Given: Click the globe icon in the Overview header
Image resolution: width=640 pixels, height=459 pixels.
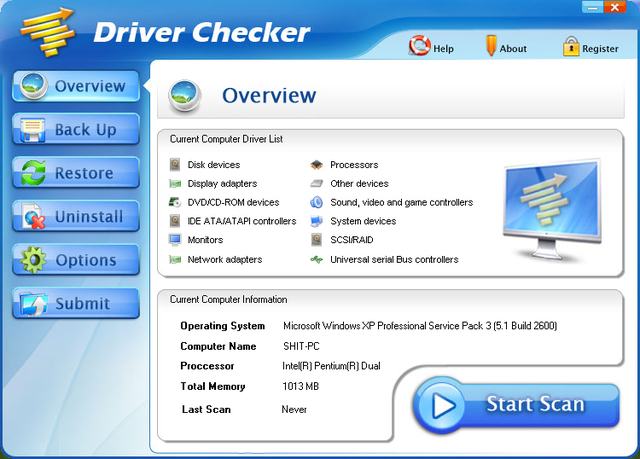Looking at the screenshot, I should tap(185, 95).
